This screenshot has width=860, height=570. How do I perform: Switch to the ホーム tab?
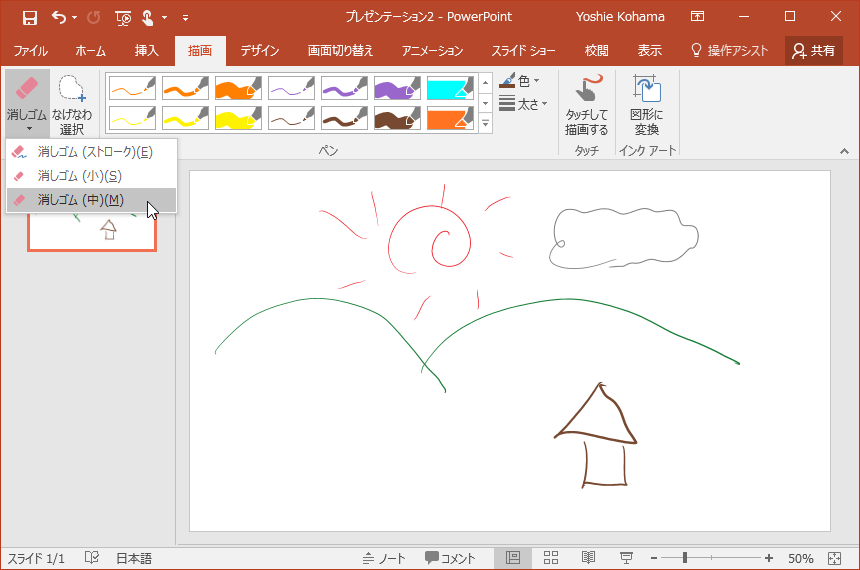[90, 51]
